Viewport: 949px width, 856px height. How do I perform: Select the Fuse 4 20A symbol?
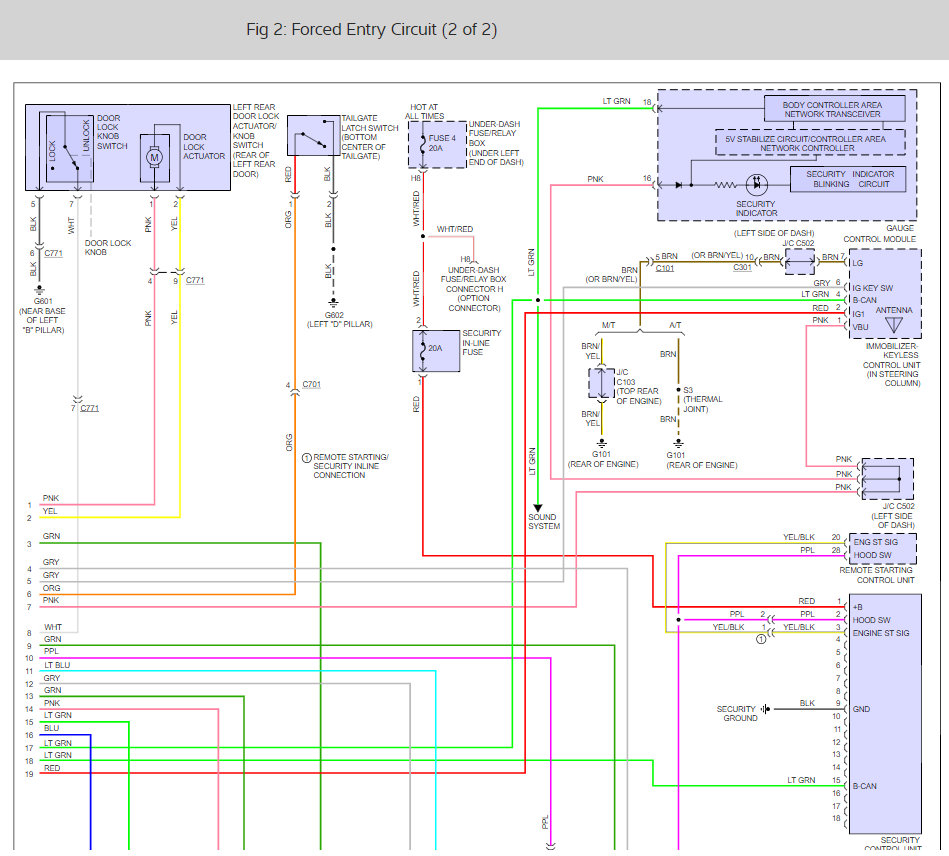coord(437,144)
